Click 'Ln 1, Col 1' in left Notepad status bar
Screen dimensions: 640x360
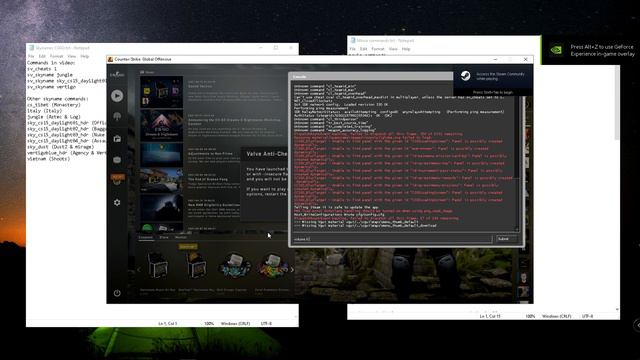[167, 324]
